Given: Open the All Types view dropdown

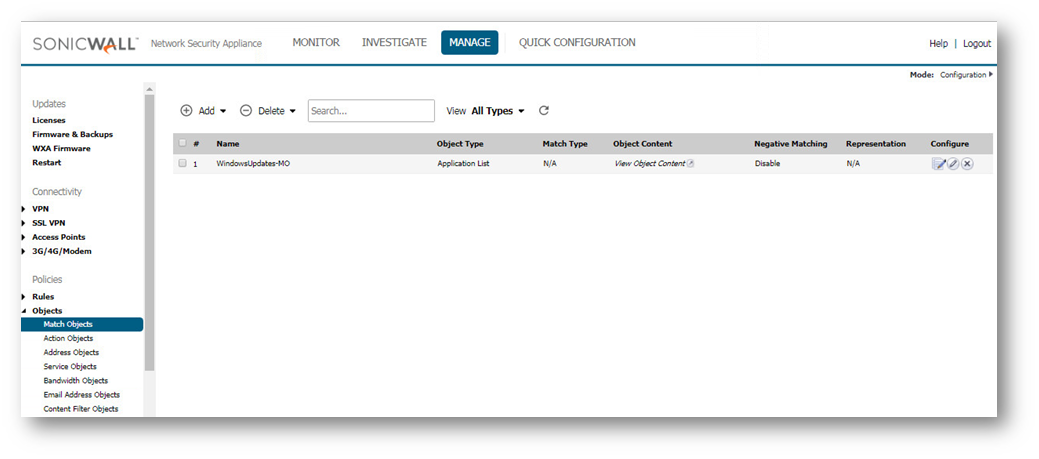Looking at the screenshot, I should tap(498, 111).
